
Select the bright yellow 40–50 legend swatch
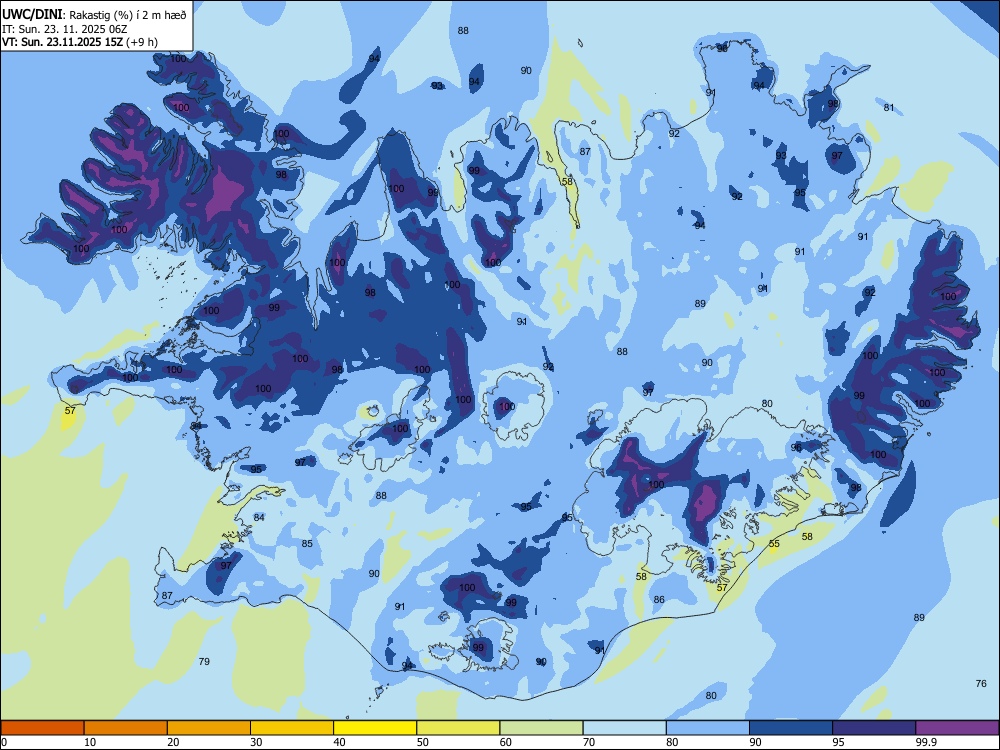375,728
